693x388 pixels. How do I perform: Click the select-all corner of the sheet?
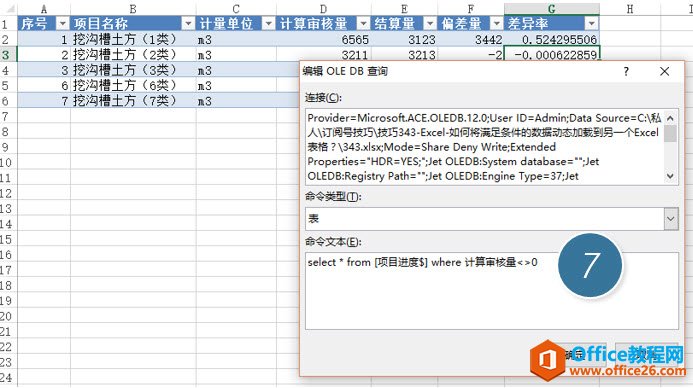pyautogui.click(x=8, y=9)
